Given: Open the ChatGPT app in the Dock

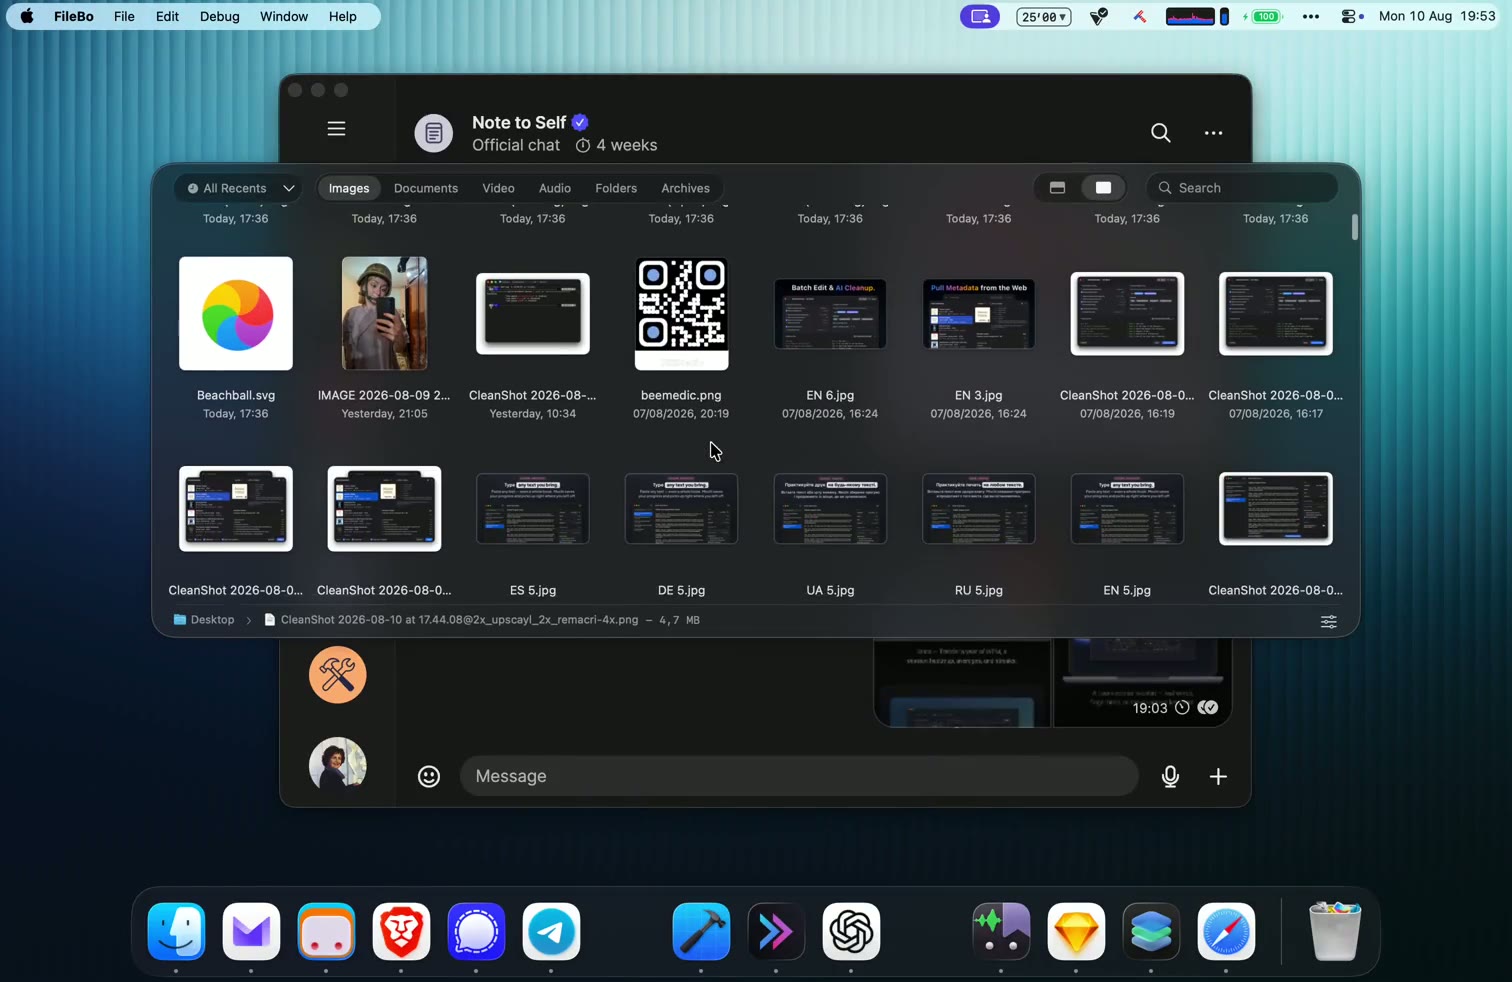Looking at the screenshot, I should pyautogui.click(x=851, y=932).
